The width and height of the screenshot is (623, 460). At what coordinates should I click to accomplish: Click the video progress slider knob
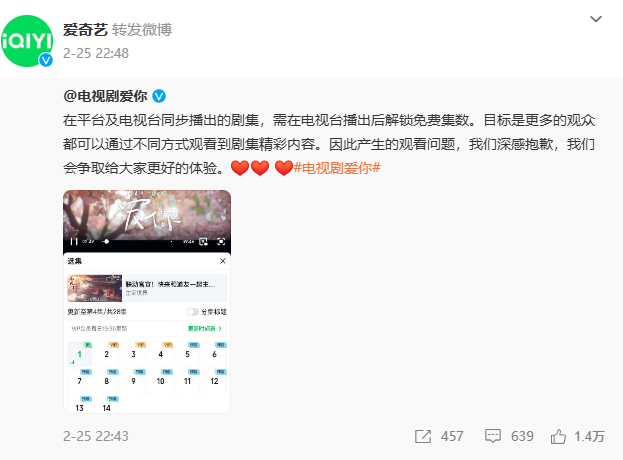point(106,242)
